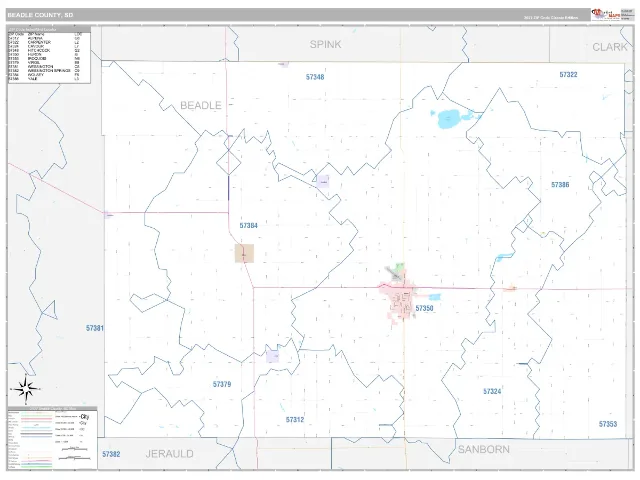Viewport: 640px width, 480px height.
Task: Click the CARPENTER row in ZIP index
Action: tap(44, 42)
